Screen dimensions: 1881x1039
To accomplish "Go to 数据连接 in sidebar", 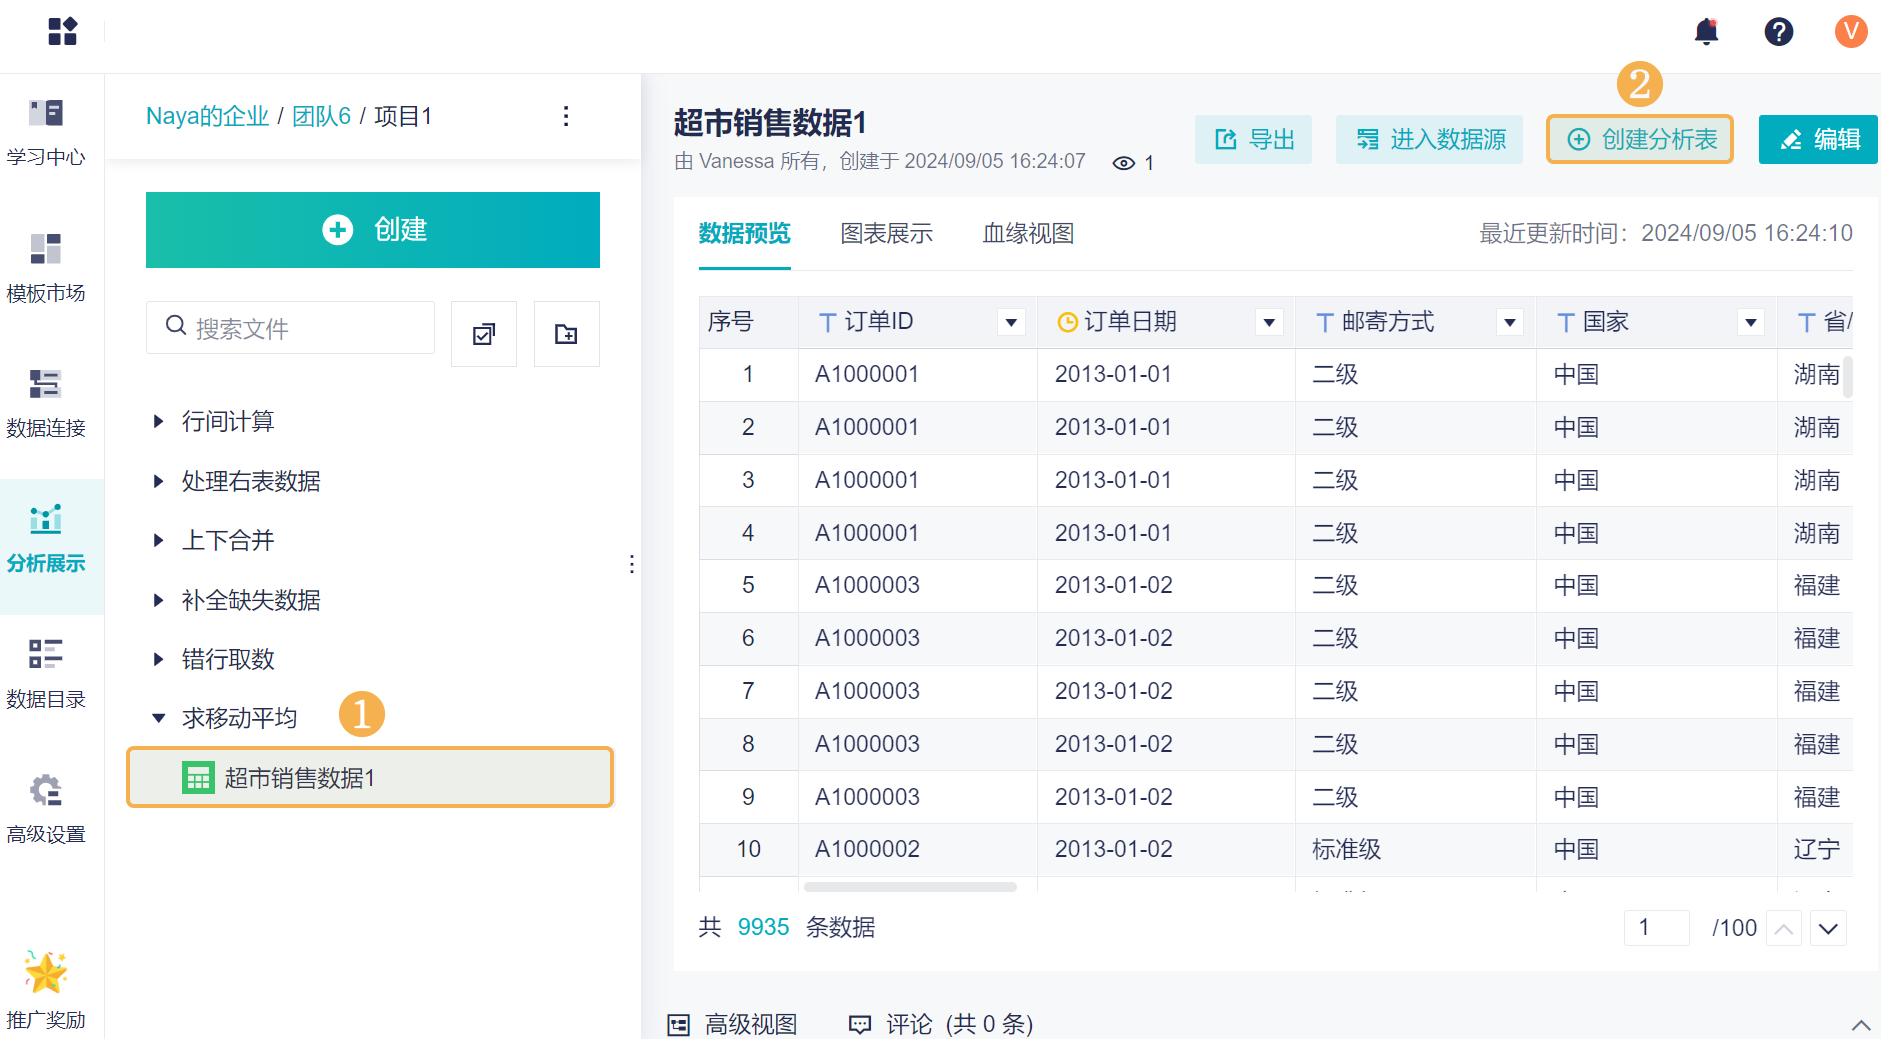I will coord(46,402).
